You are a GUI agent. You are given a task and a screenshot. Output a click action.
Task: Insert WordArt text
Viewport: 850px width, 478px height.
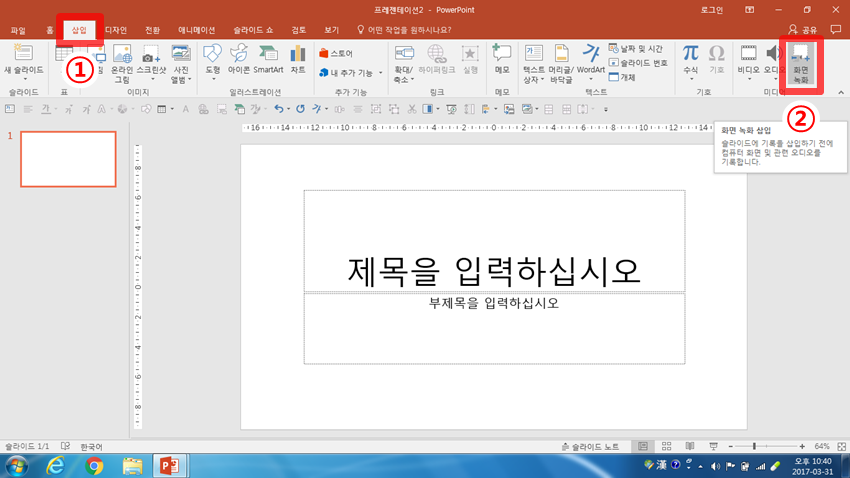(x=591, y=58)
